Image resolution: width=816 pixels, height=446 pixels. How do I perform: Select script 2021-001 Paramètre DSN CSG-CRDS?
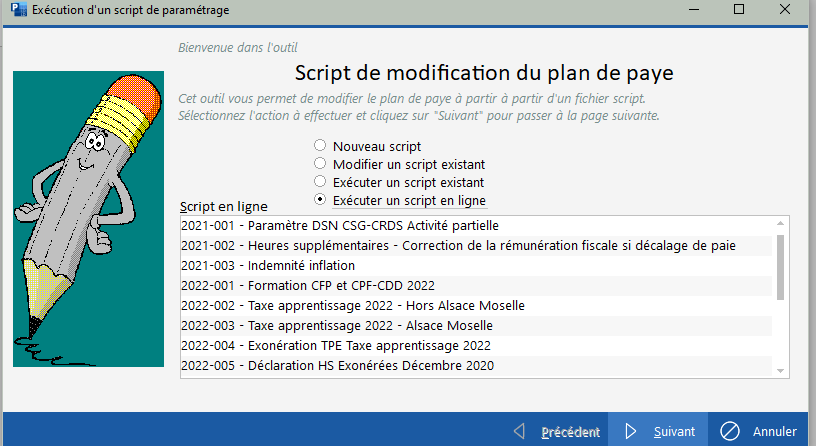point(476,225)
